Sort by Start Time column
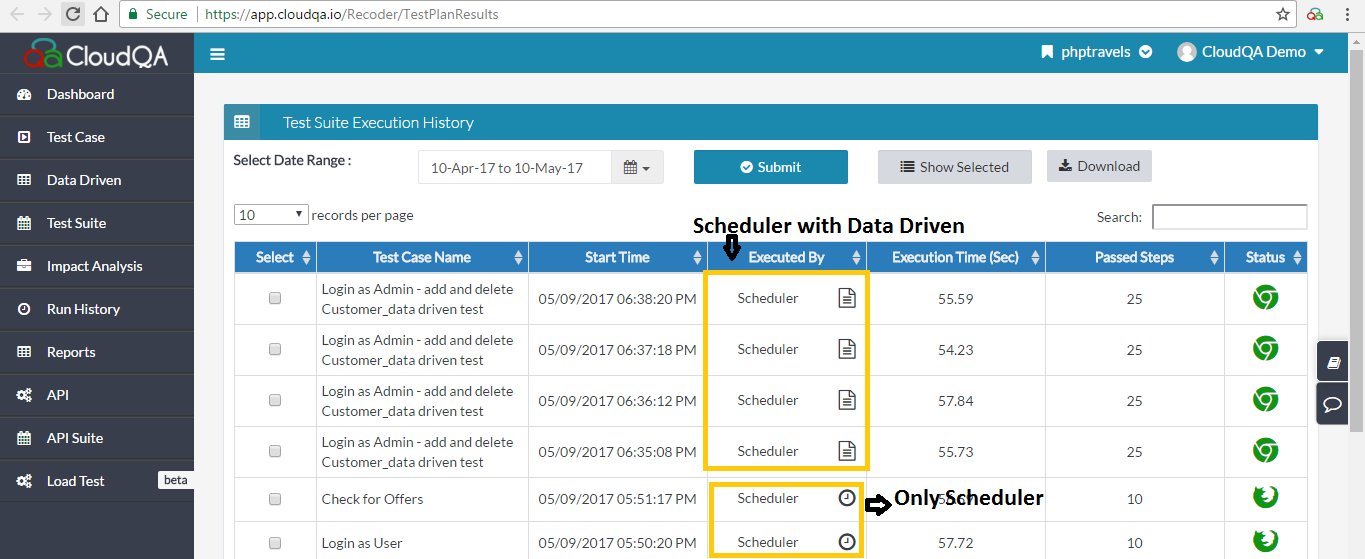The width and height of the screenshot is (1365, 559). tap(618, 257)
